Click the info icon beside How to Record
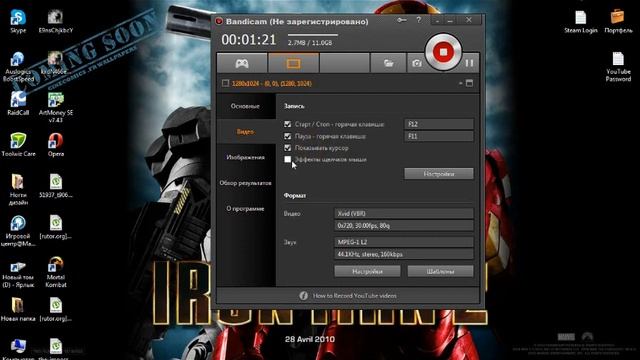640x360 pixels. (303, 296)
